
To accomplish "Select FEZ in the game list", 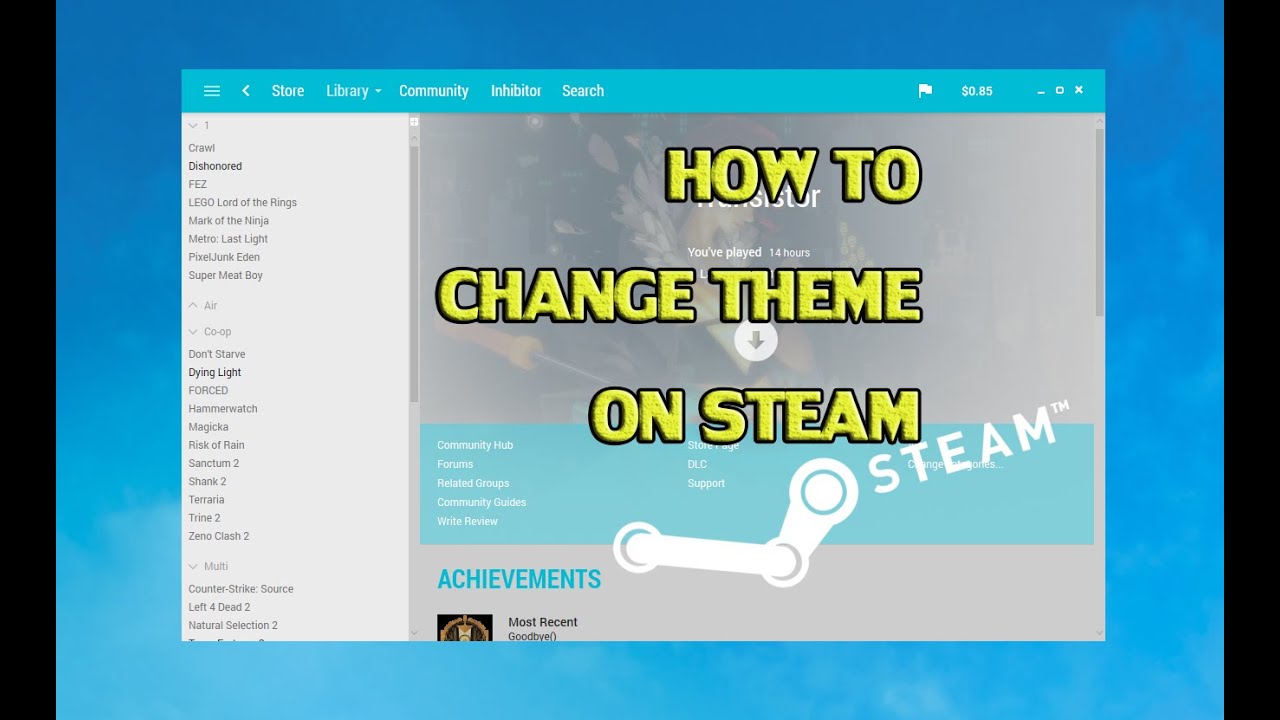I will 198,184.
